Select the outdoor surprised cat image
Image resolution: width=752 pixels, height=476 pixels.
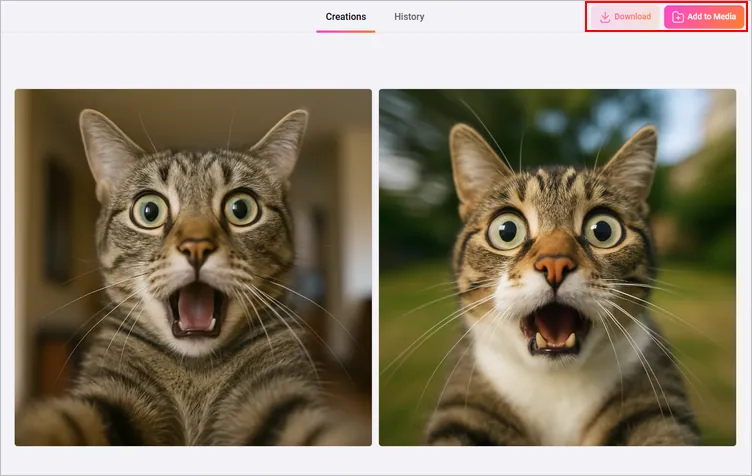pyautogui.click(x=557, y=267)
